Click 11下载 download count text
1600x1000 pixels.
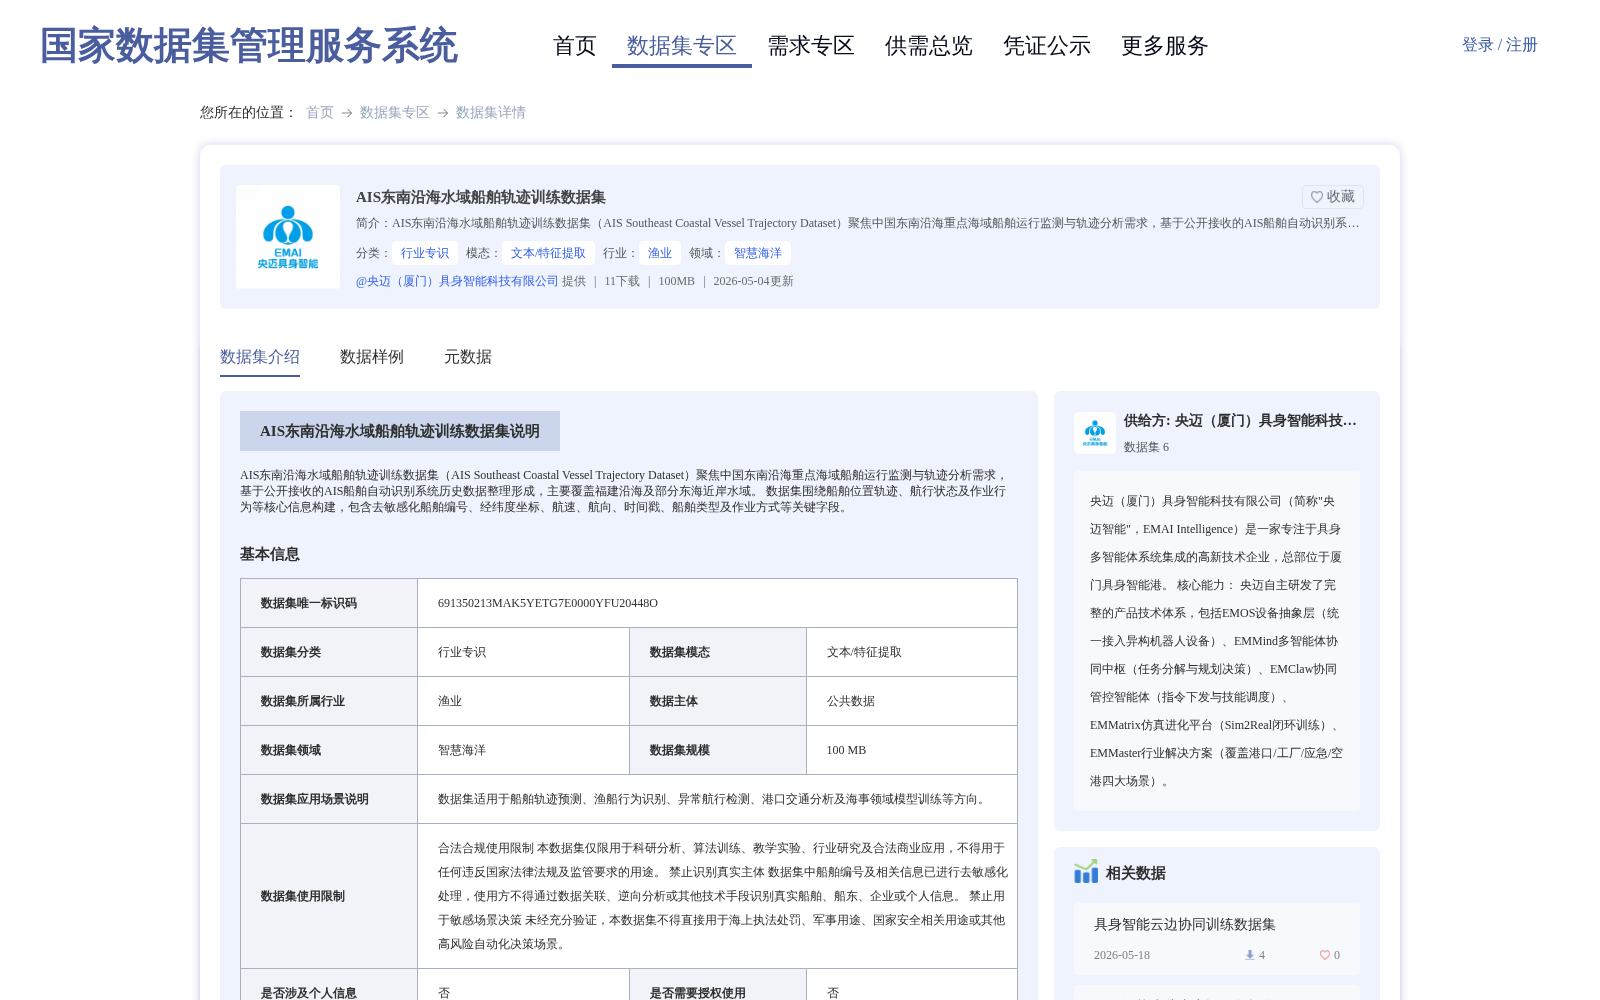point(622,281)
